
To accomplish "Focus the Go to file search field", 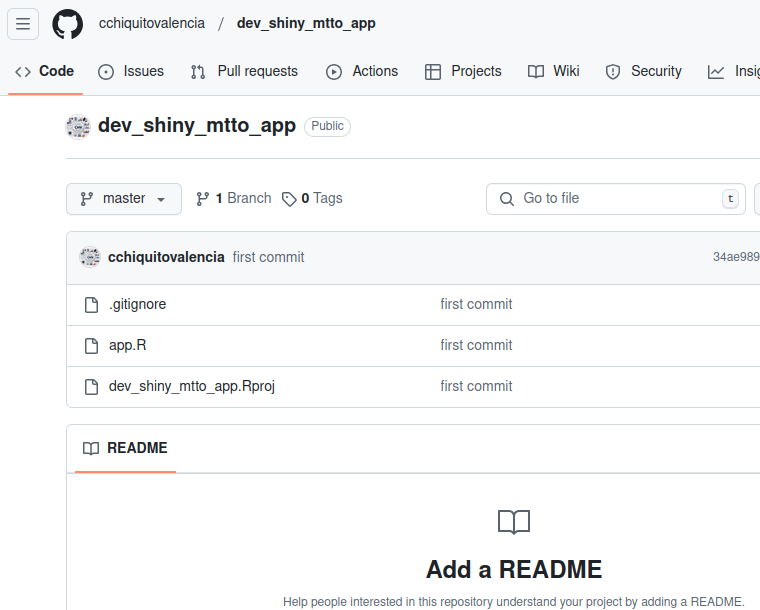I will click(x=616, y=199).
